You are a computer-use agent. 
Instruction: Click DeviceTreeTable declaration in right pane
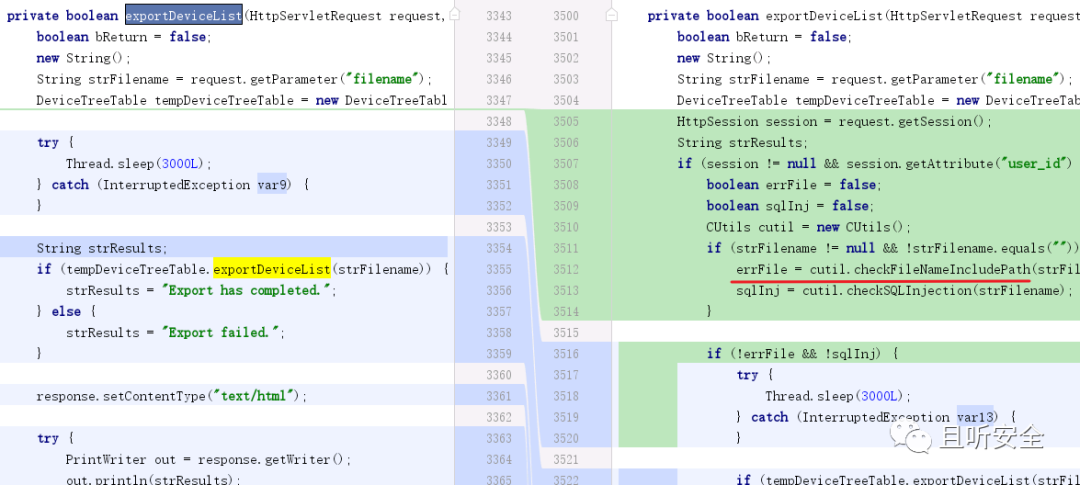click(878, 101)
